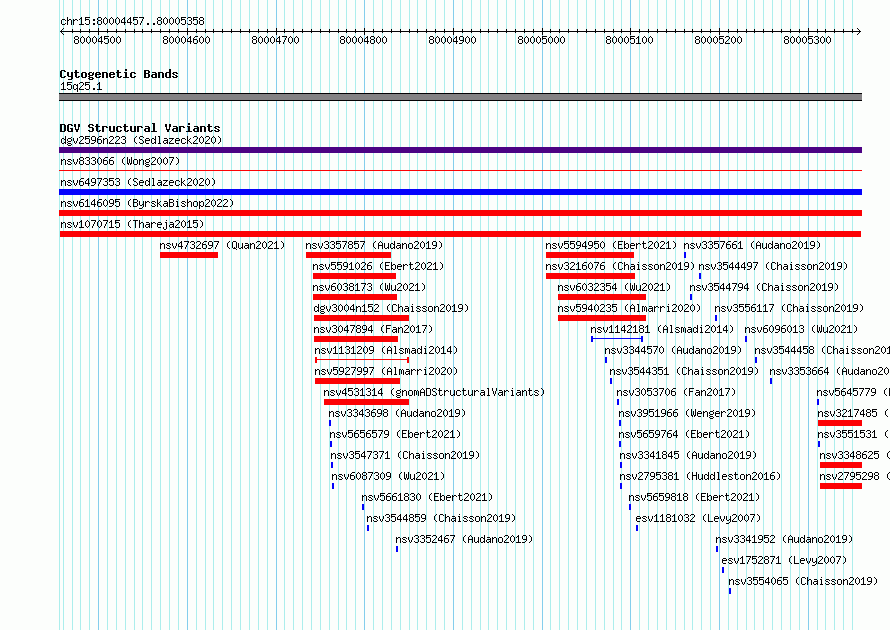Image resolution: width=890 pixels, height=630 pixels.
Task: Select nsv6096013 (Wu2021) label
Action: (x=801, y=329)
